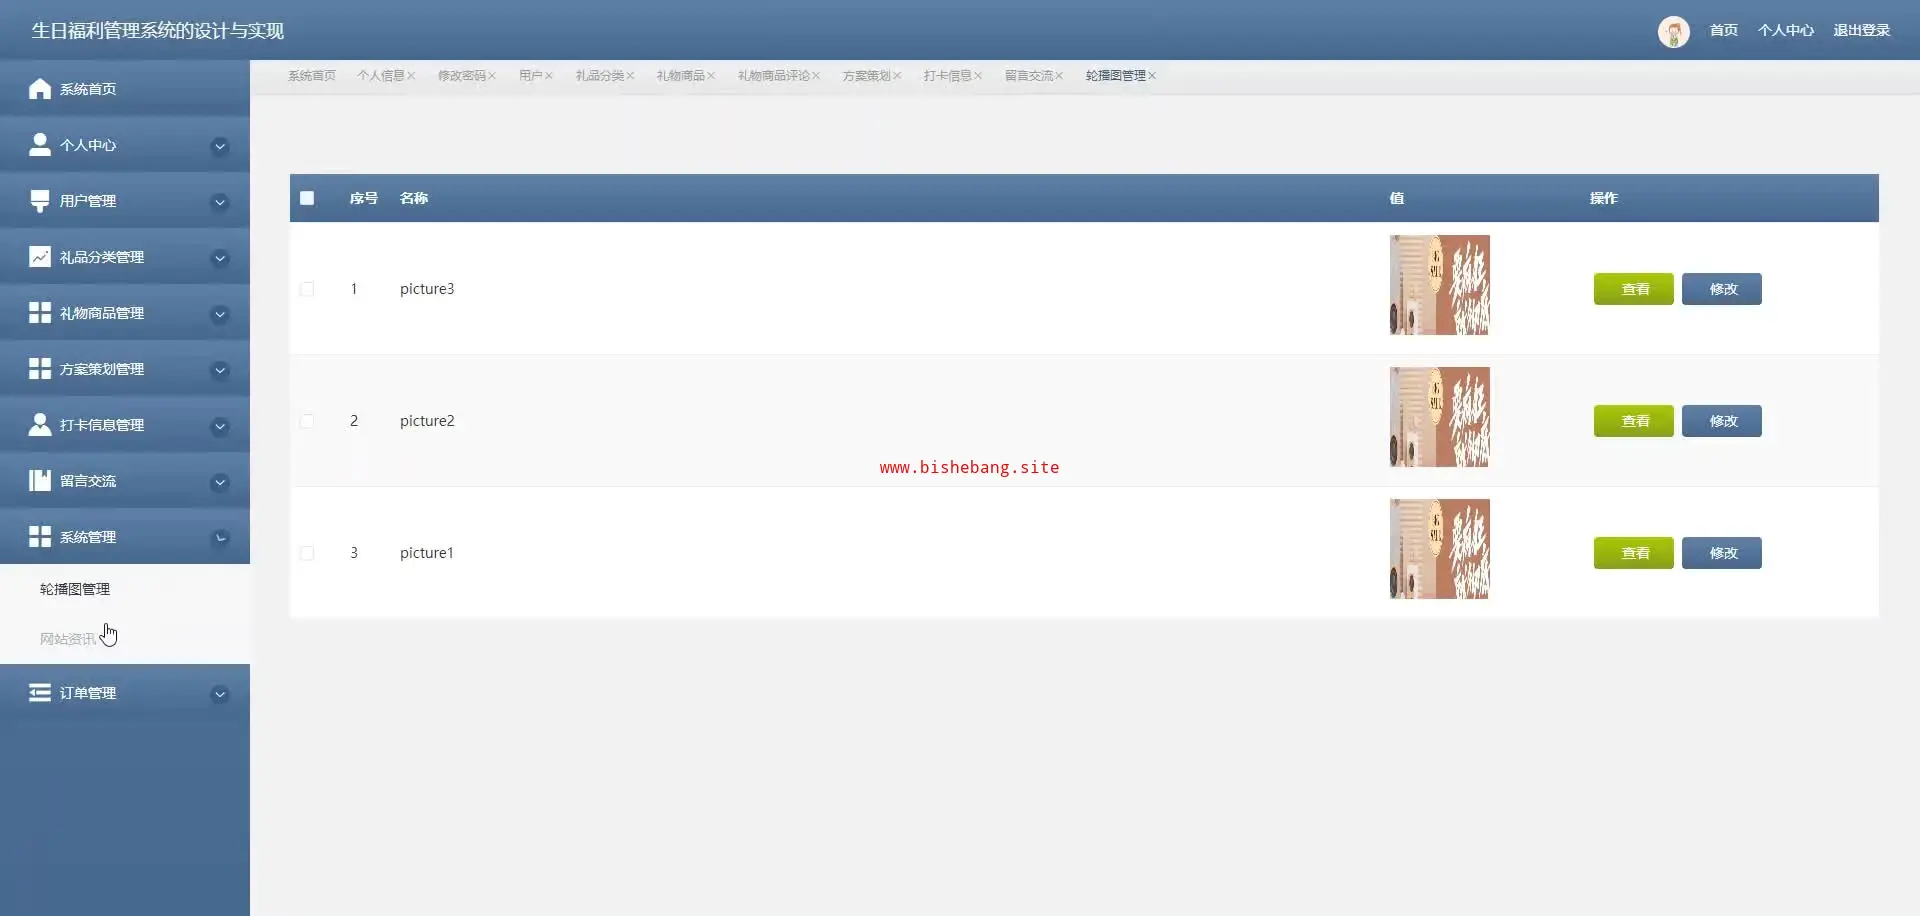
Task: Expand the 礼品分类管理 menu arrow
Action: coord(220,258)
